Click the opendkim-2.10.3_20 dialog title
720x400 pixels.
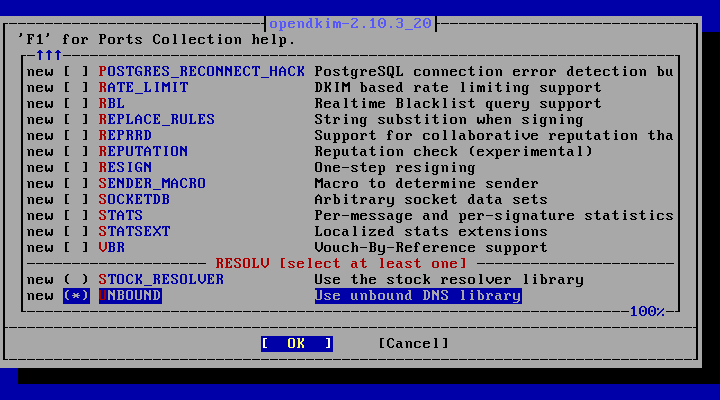pos(350,23)
